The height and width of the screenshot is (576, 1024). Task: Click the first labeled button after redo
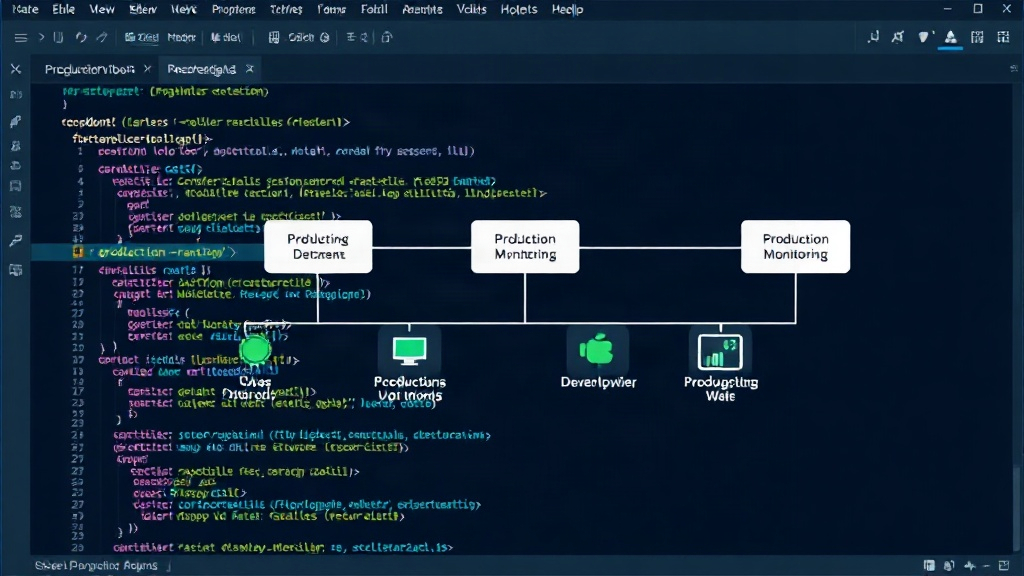click(141, 37)
